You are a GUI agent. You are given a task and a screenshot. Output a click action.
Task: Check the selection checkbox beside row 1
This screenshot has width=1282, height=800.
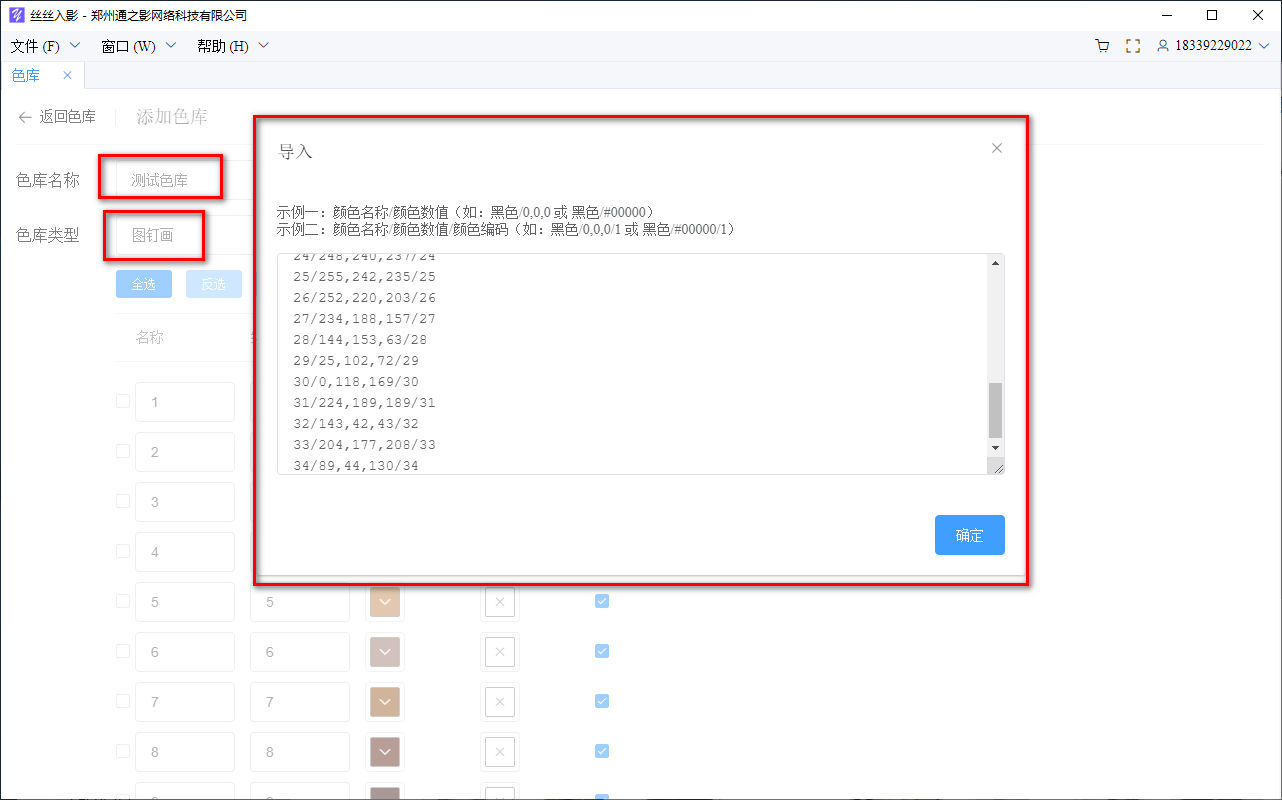pyautogui.click(x=122, y=401)
